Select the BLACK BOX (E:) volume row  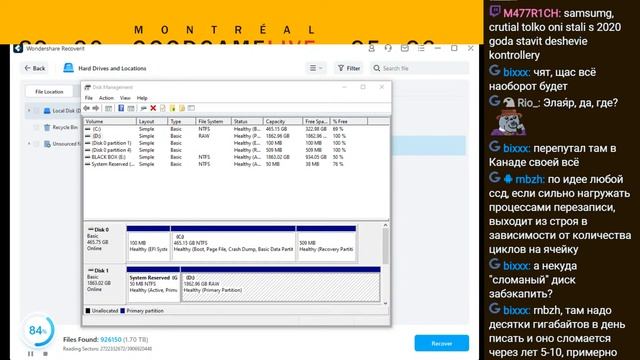coord(236,157)
